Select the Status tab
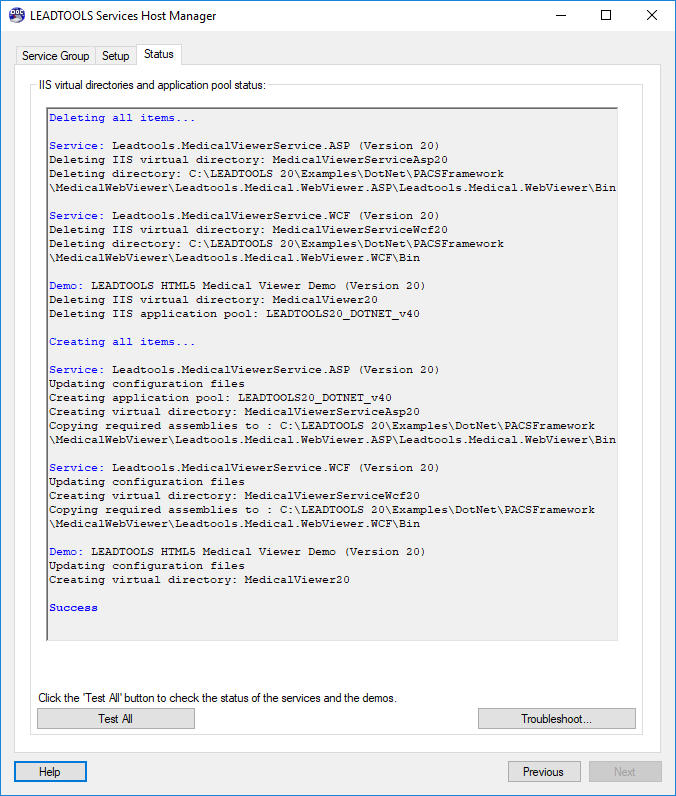Screen dimensions: 676x796 pos(159,54)
